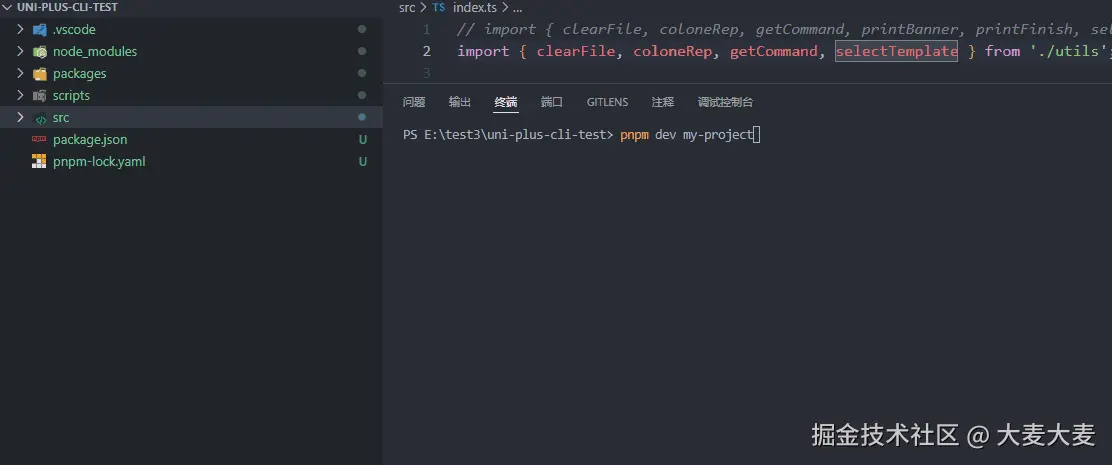Open pnpm-lock.yaml in the explorer
The image size is (1112, 465).
(99, 162)
